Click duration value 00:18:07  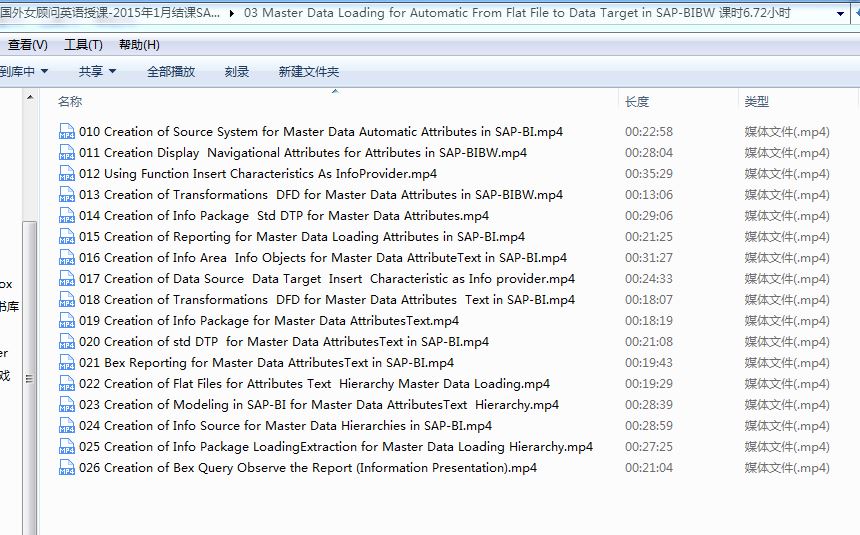pos(649,300)
